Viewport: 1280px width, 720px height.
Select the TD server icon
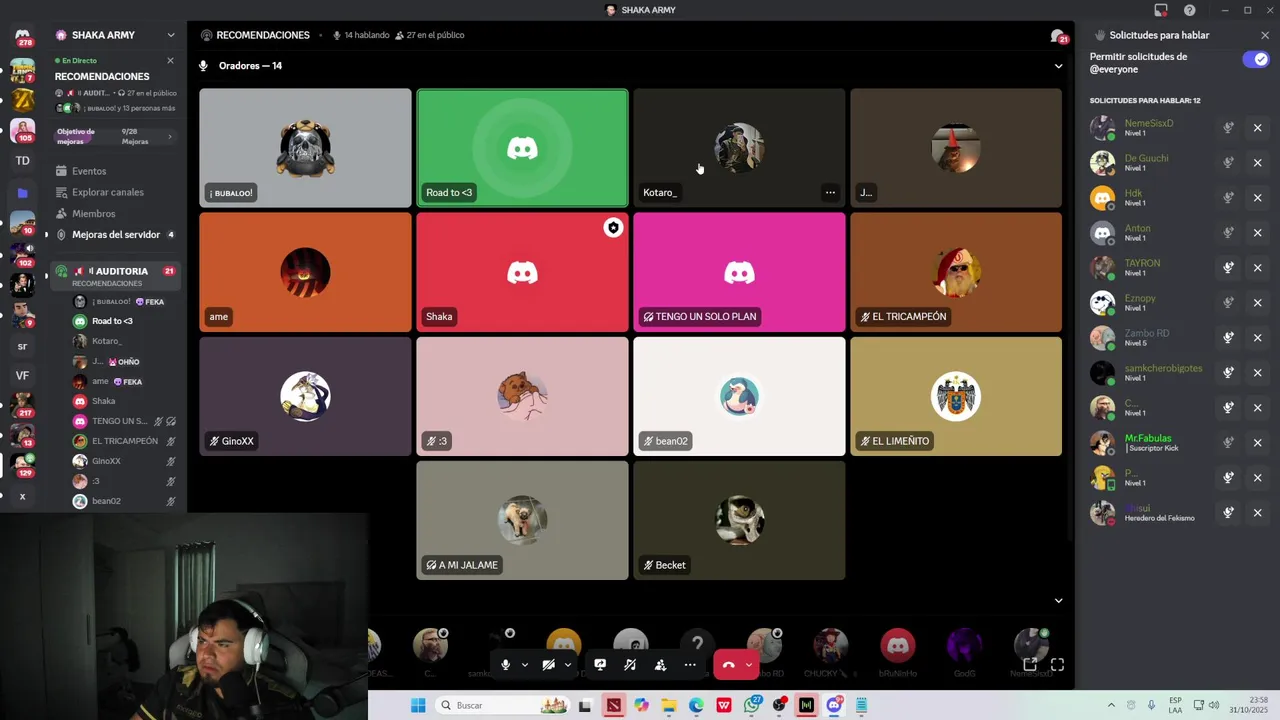point(22,161)
